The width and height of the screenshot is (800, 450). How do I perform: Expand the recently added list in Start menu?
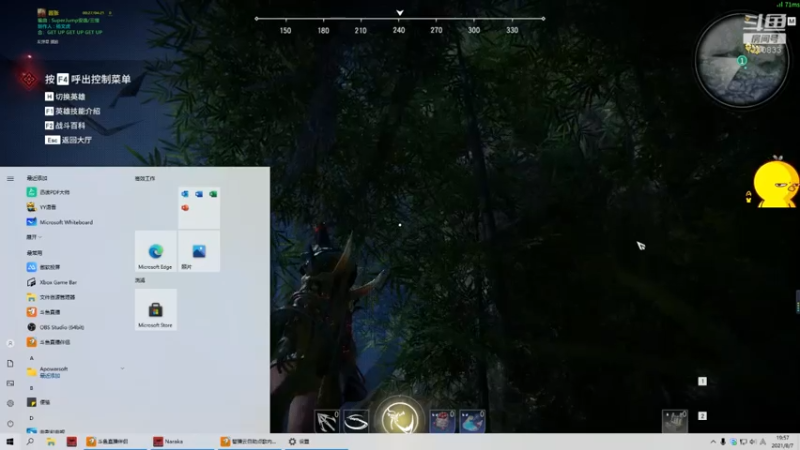point(34,237)
